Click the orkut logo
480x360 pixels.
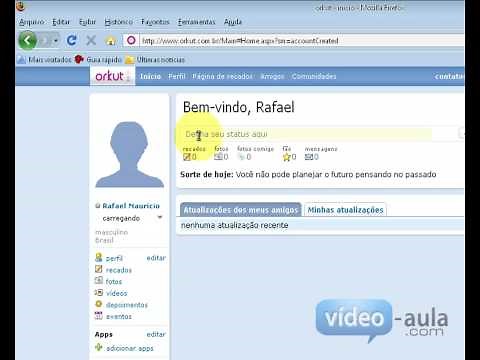tap(112, 76)
